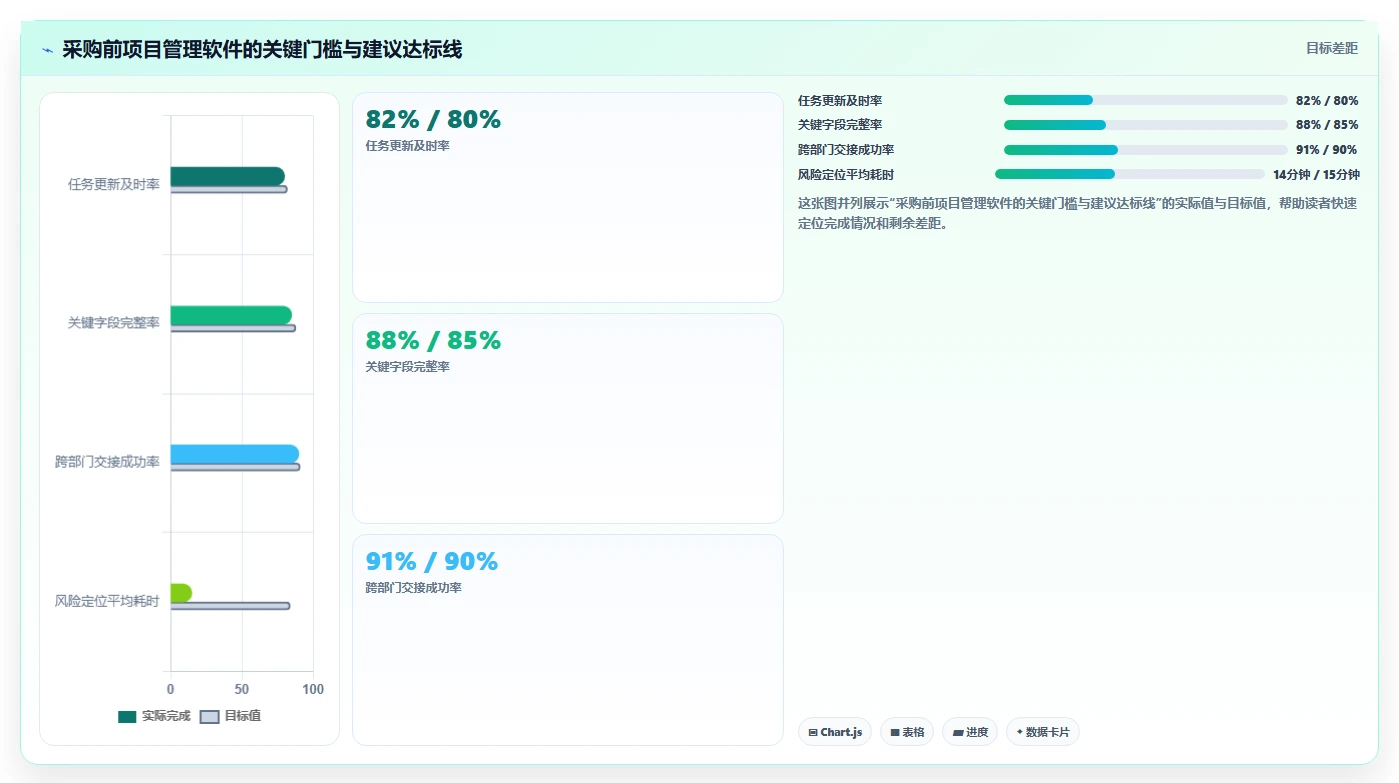Image resolution: width=1399 pixels, height=783 pixels.
Task: Click the dark green 任务更新及时率 actual bar
Action: [227, 176]
